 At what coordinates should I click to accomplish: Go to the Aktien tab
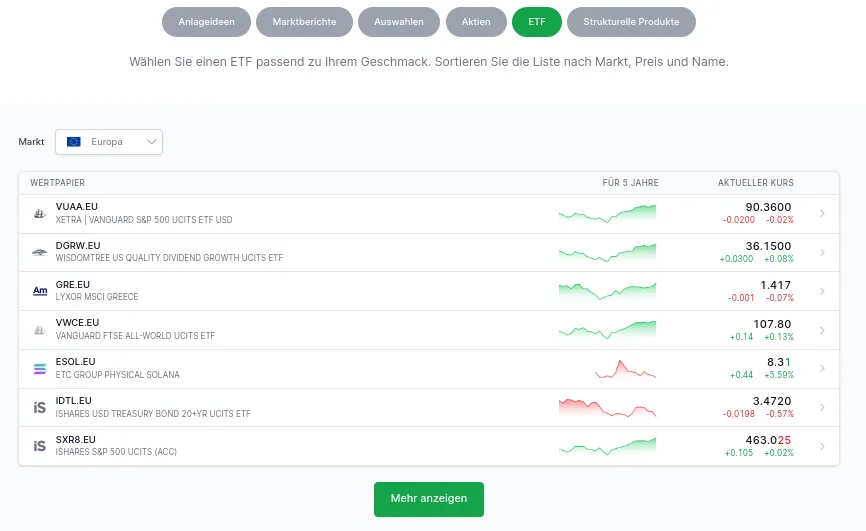tap(476, 22)
